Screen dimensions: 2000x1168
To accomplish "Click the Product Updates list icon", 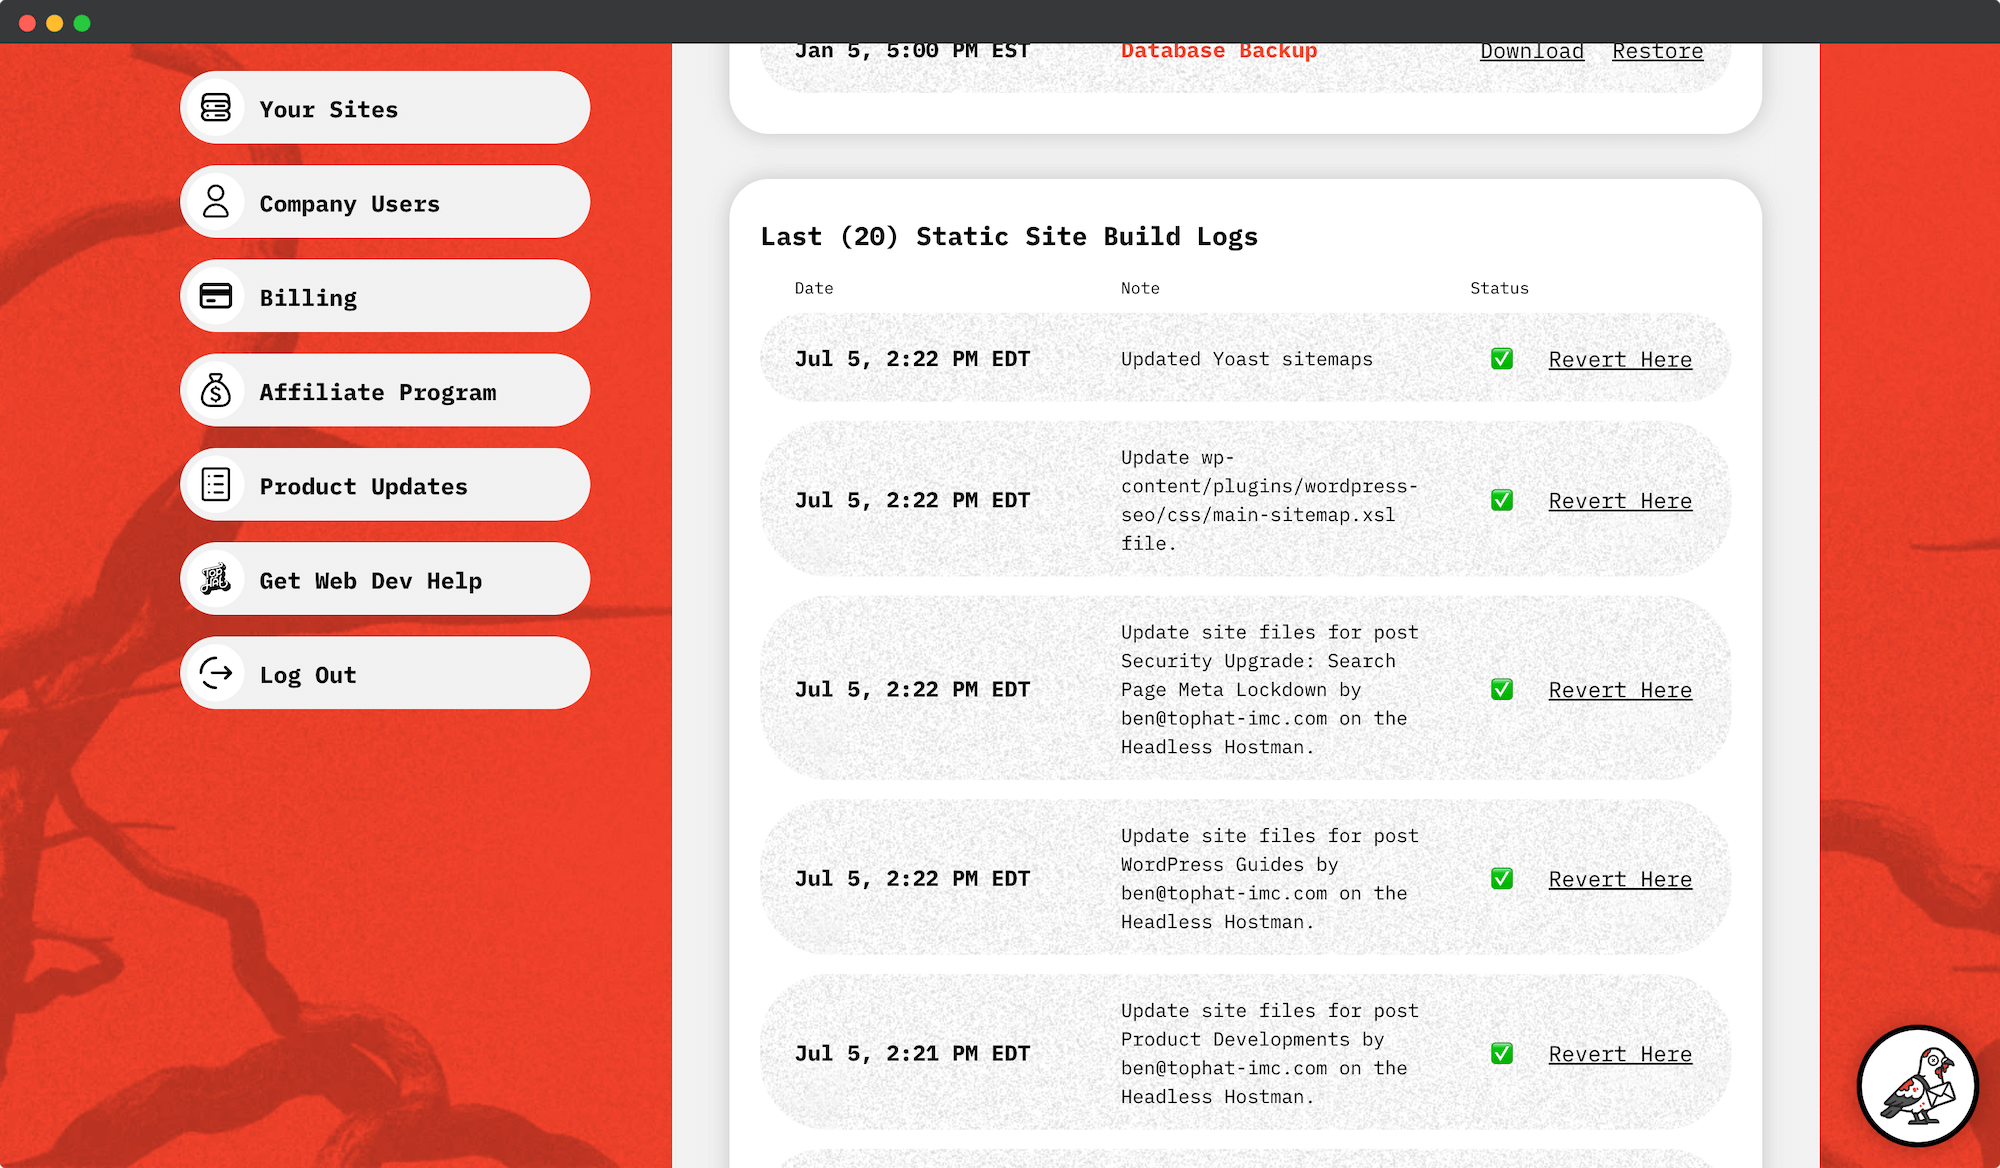I will (x=216, y=484).
